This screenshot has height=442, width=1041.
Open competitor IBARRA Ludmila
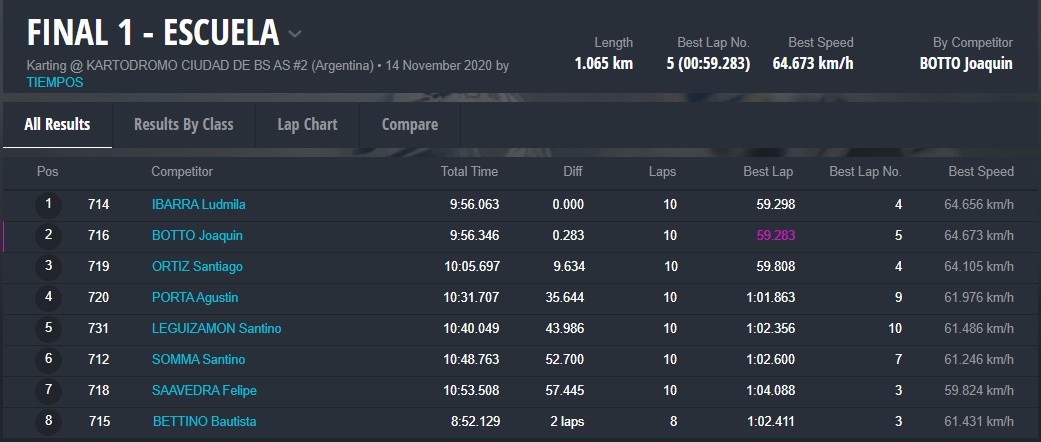point(198,205)
